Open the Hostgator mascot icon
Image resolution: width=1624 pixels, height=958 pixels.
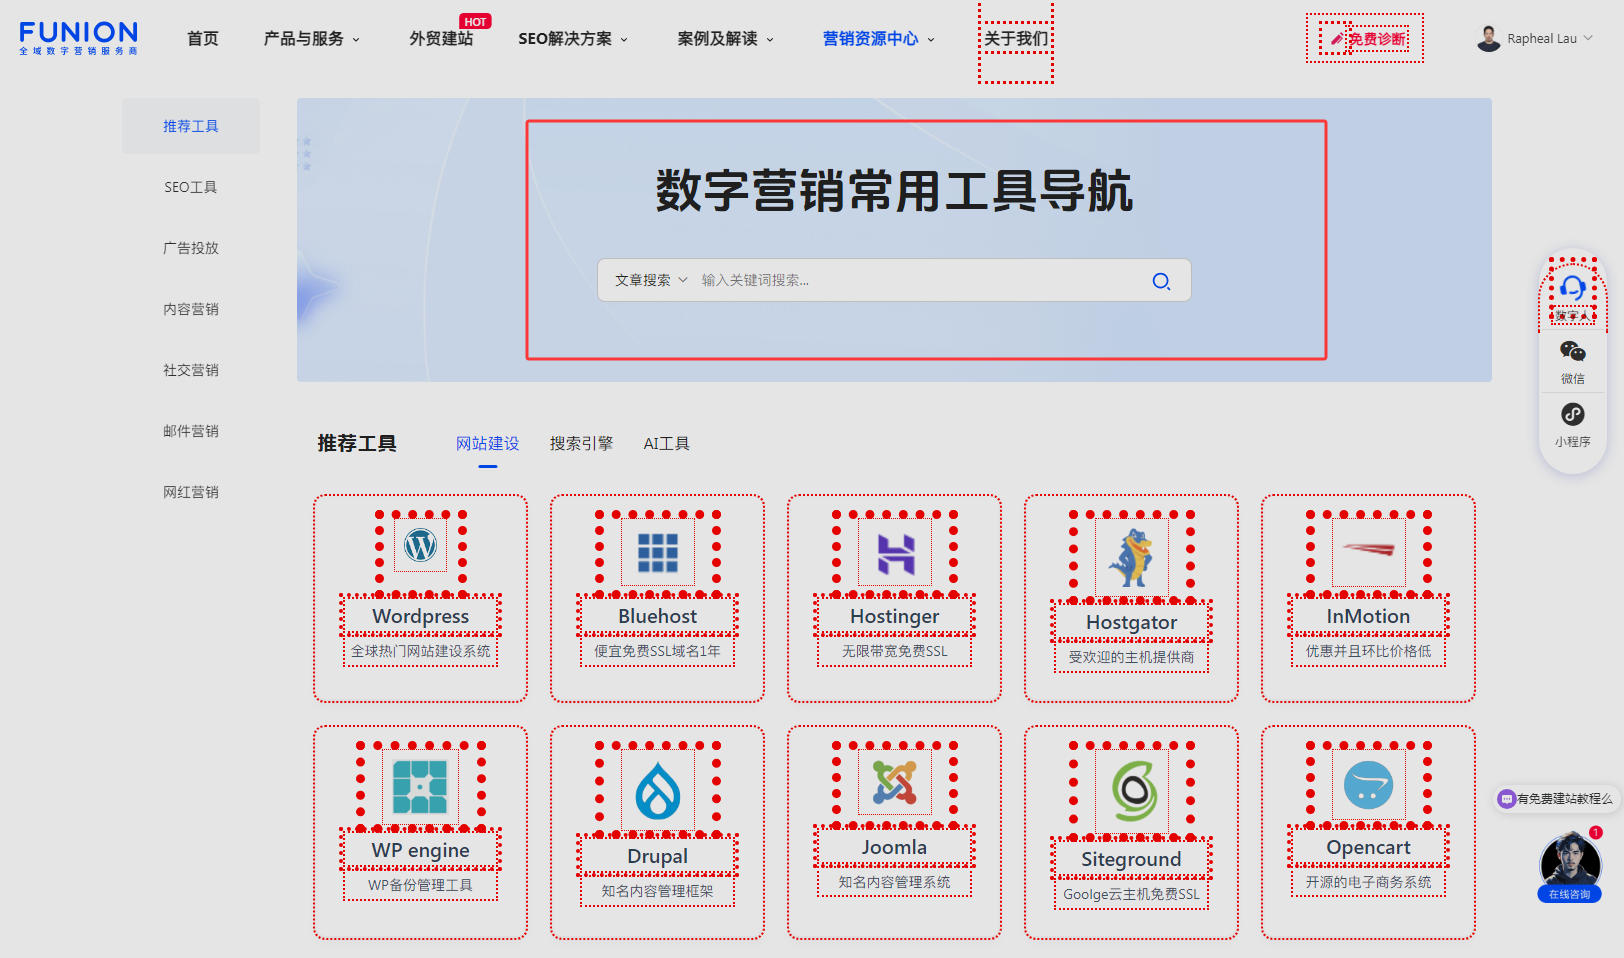pyautogui.click(x=1132, y=558)
